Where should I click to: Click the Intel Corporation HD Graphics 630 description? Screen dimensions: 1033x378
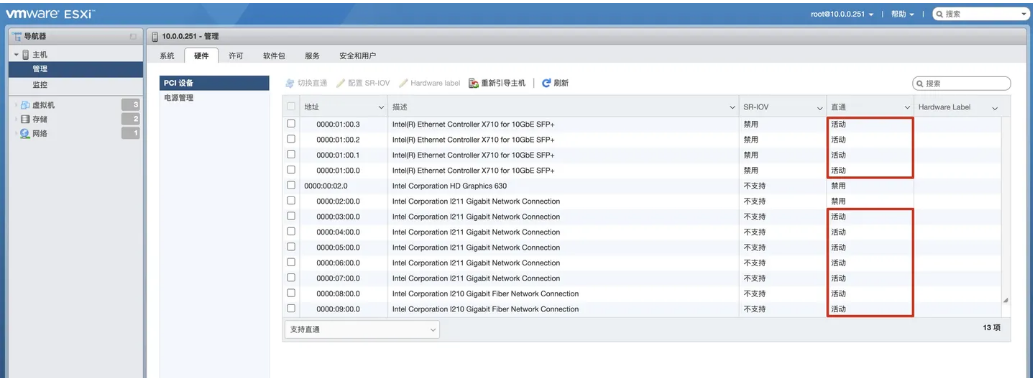point(449,186)
